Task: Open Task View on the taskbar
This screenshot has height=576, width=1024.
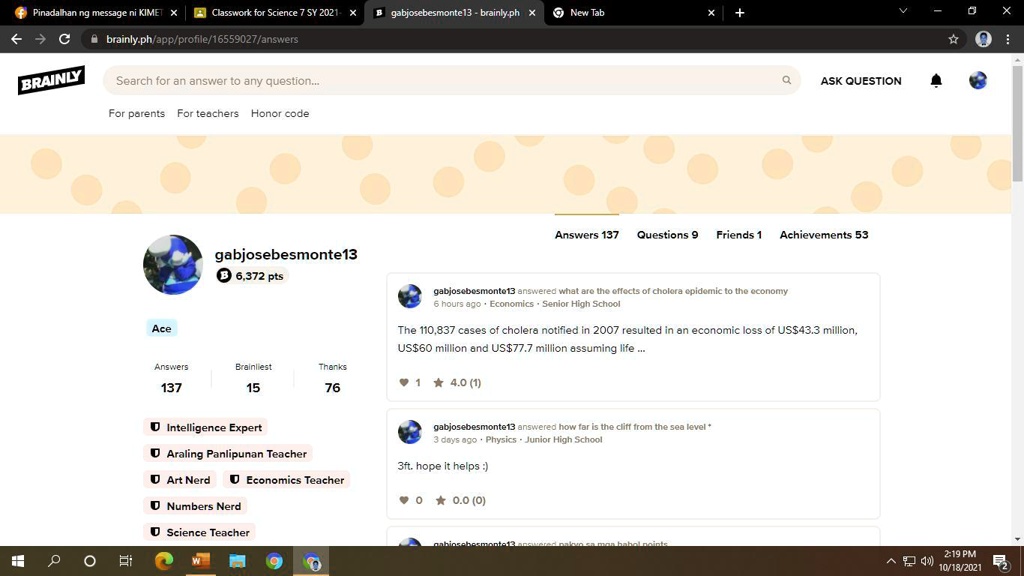Action: (x=125, y=561)
